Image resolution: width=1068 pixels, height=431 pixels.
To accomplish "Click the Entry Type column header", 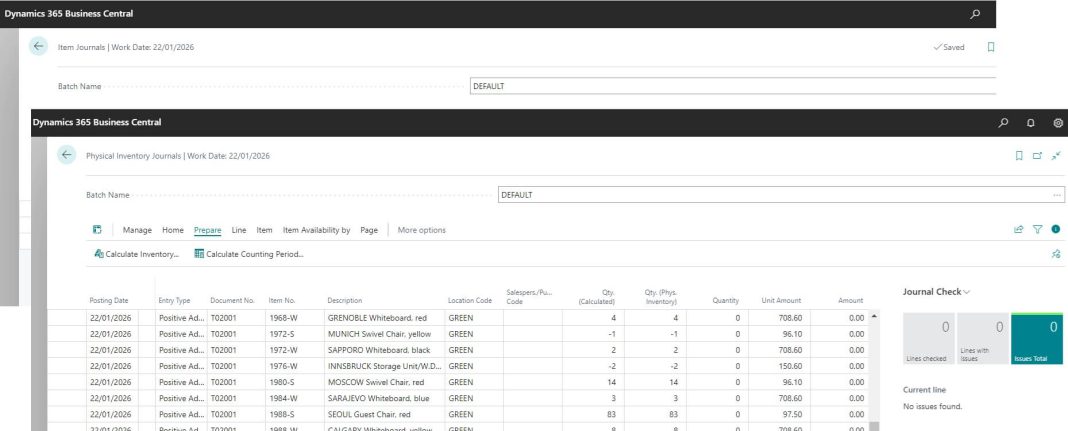I will [174, 300].
